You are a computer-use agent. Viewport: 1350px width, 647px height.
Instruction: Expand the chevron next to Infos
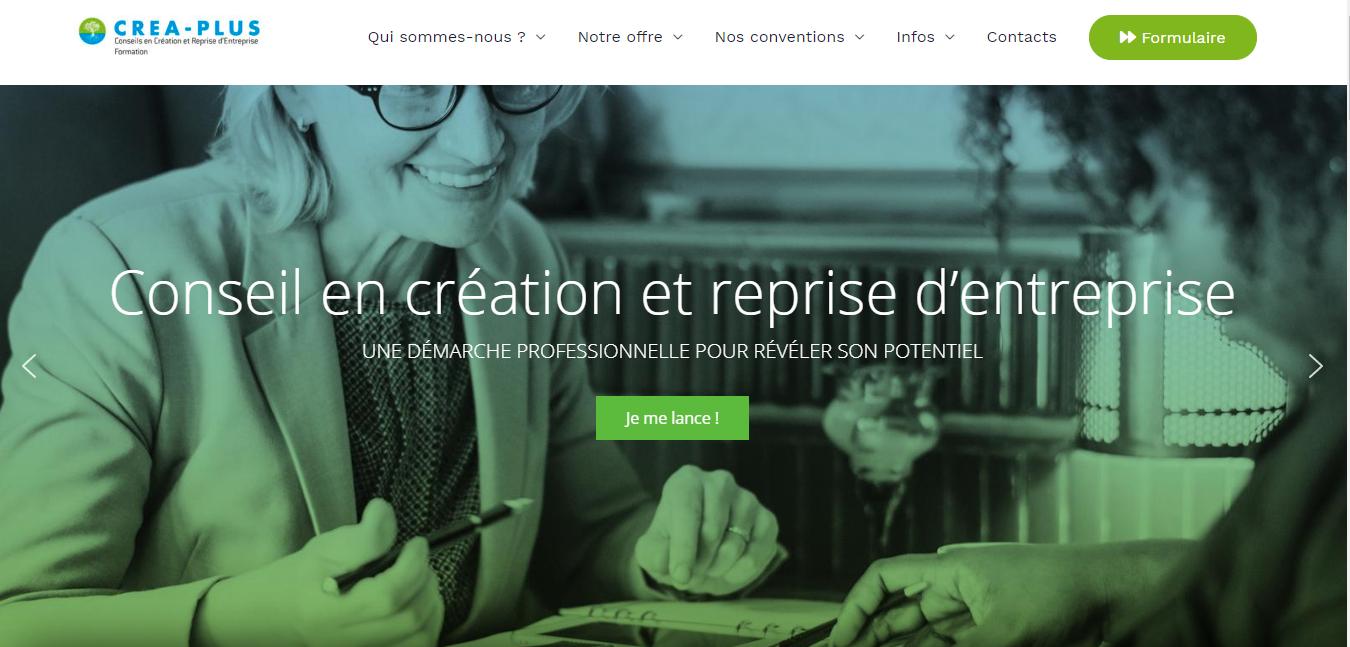[x=950, y=37]
